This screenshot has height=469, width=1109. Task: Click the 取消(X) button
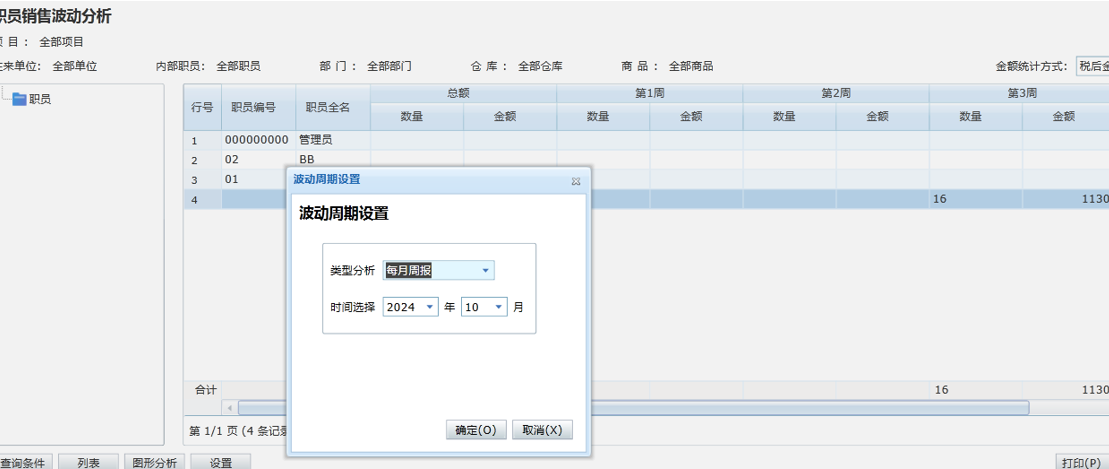pyautogui.click(x=542, y=430)
